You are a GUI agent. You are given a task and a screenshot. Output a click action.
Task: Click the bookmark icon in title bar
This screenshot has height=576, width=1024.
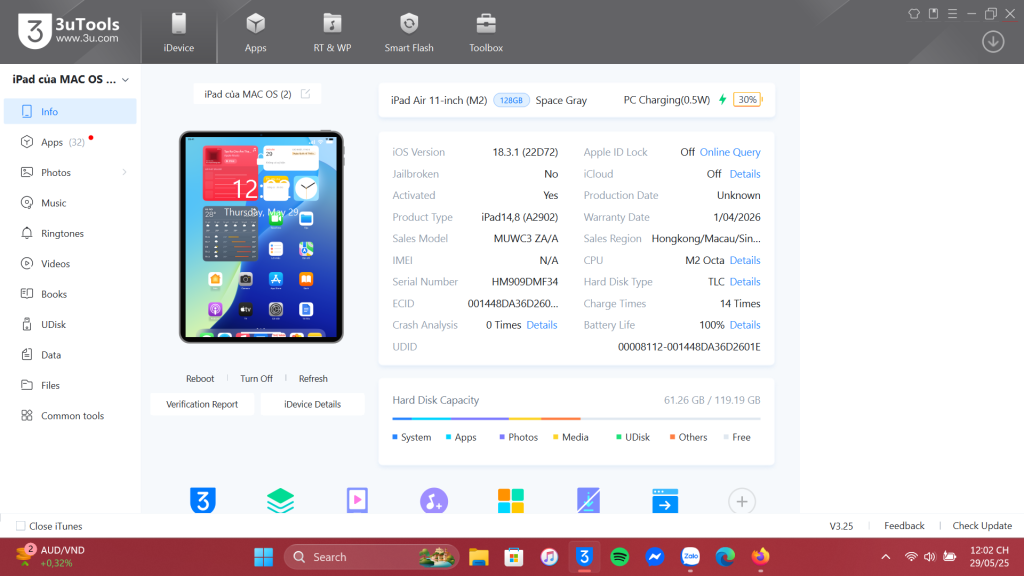point(933,14)
